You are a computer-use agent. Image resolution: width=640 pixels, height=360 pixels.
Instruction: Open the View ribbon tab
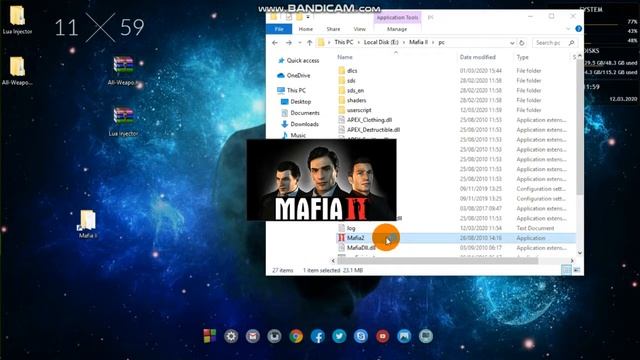(x=360, y=29)
